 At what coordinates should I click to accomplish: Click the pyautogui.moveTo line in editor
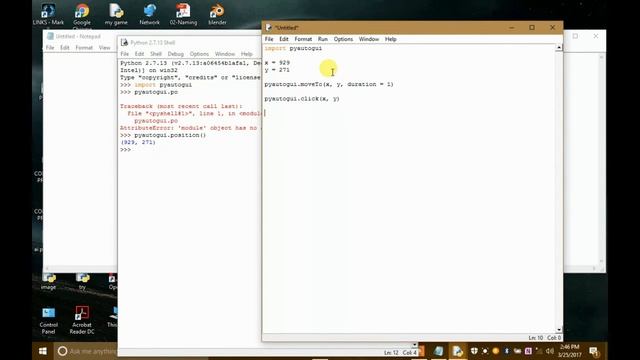329,84
